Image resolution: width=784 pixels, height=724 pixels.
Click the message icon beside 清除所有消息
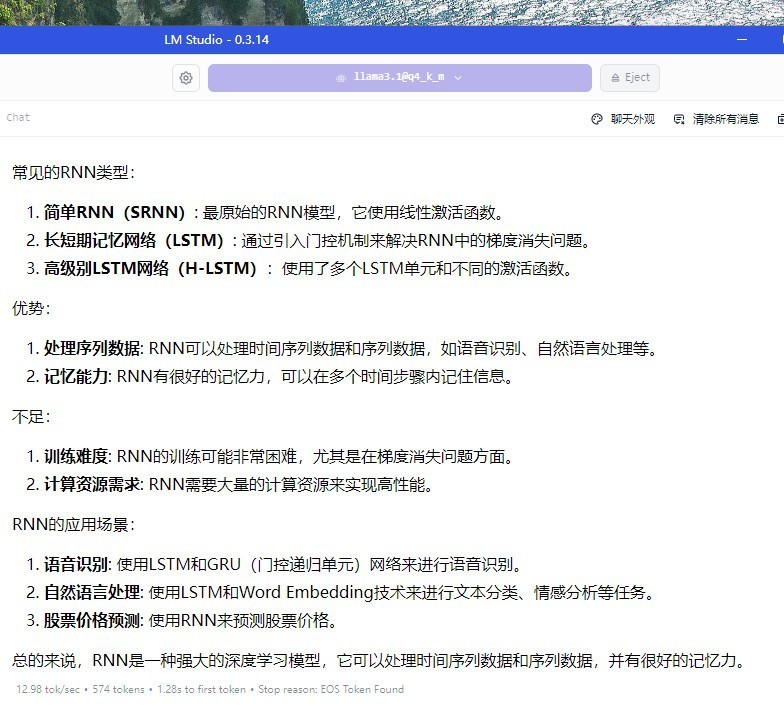tap(679, 119)
